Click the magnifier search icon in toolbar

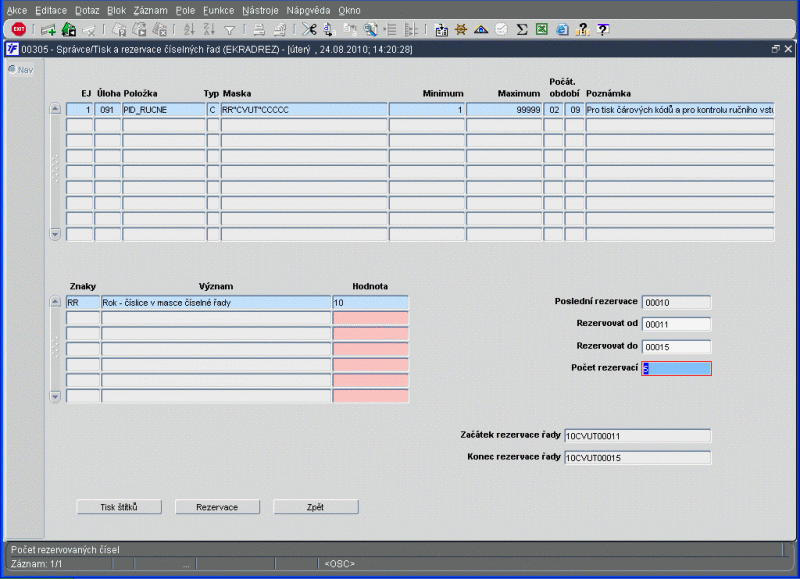coord(370,30)
